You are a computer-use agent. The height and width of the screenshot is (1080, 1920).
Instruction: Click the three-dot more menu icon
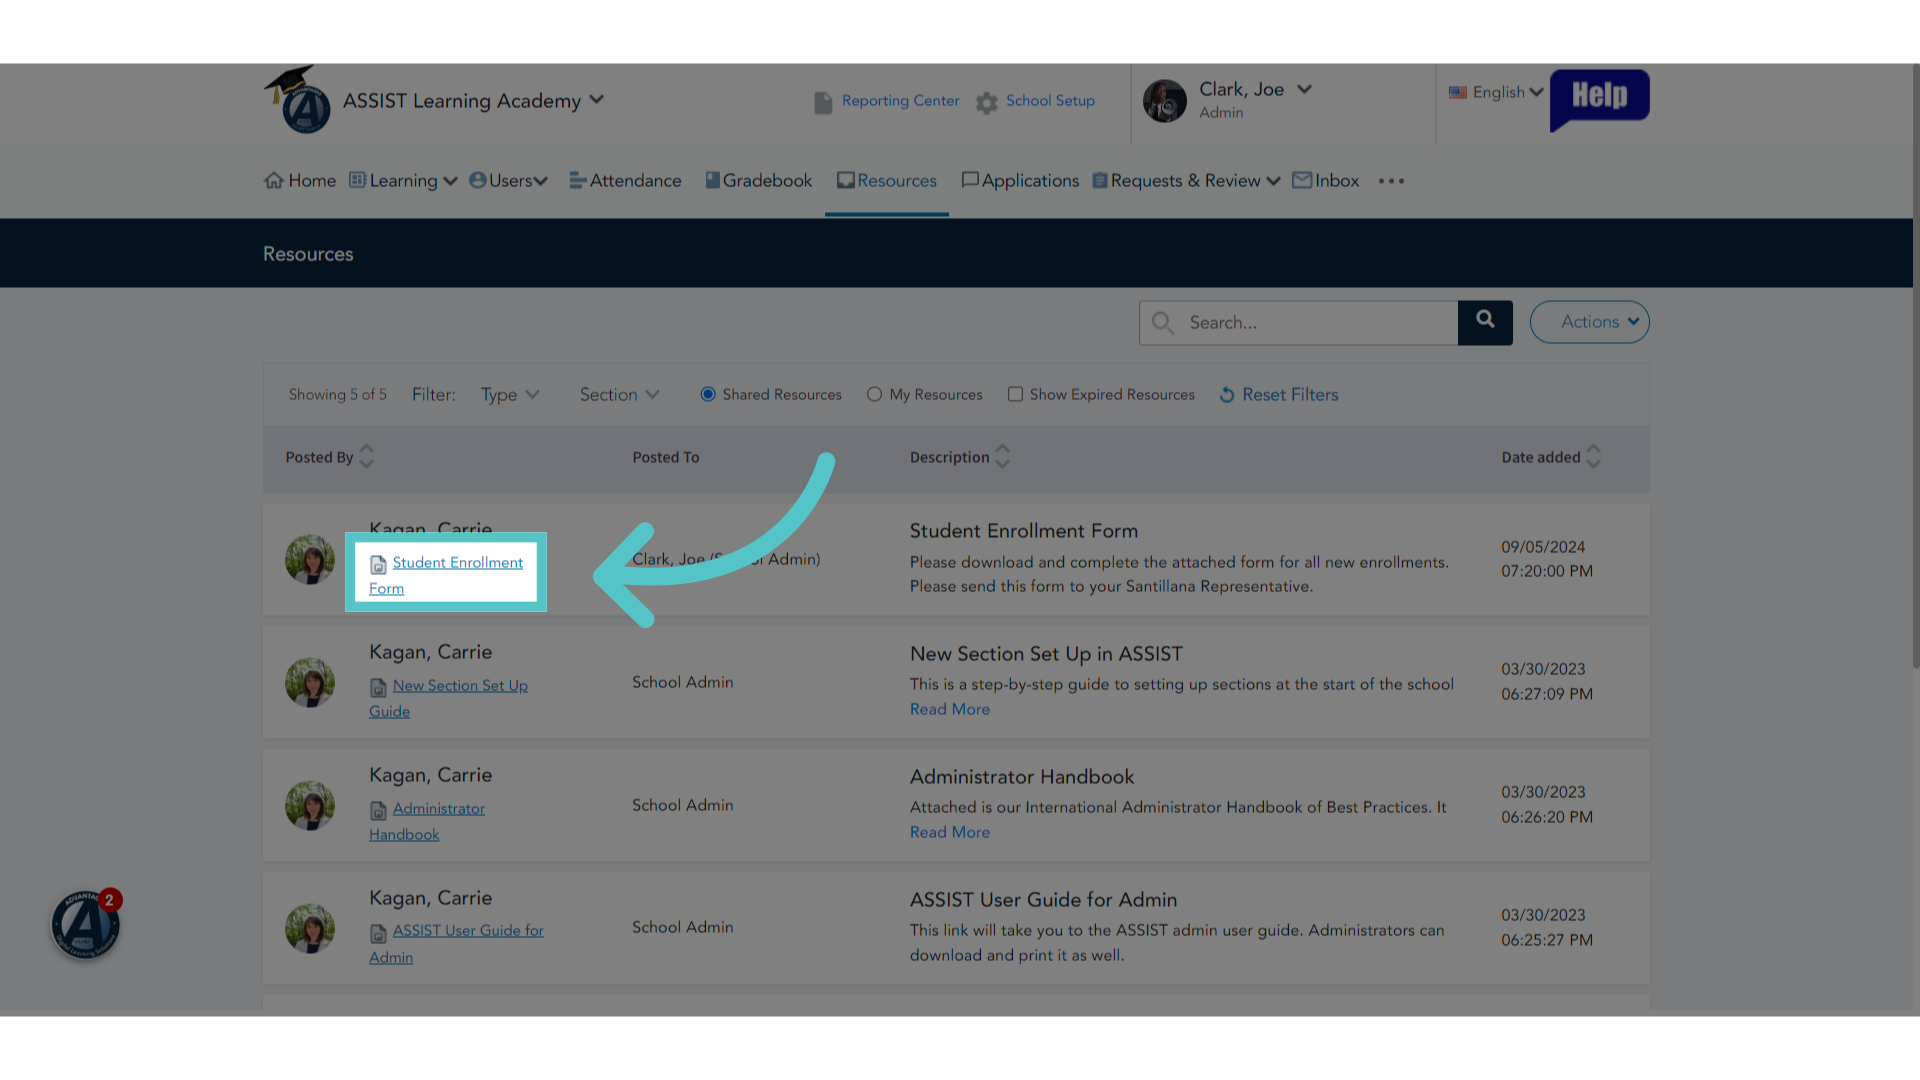coord(1391,181)
